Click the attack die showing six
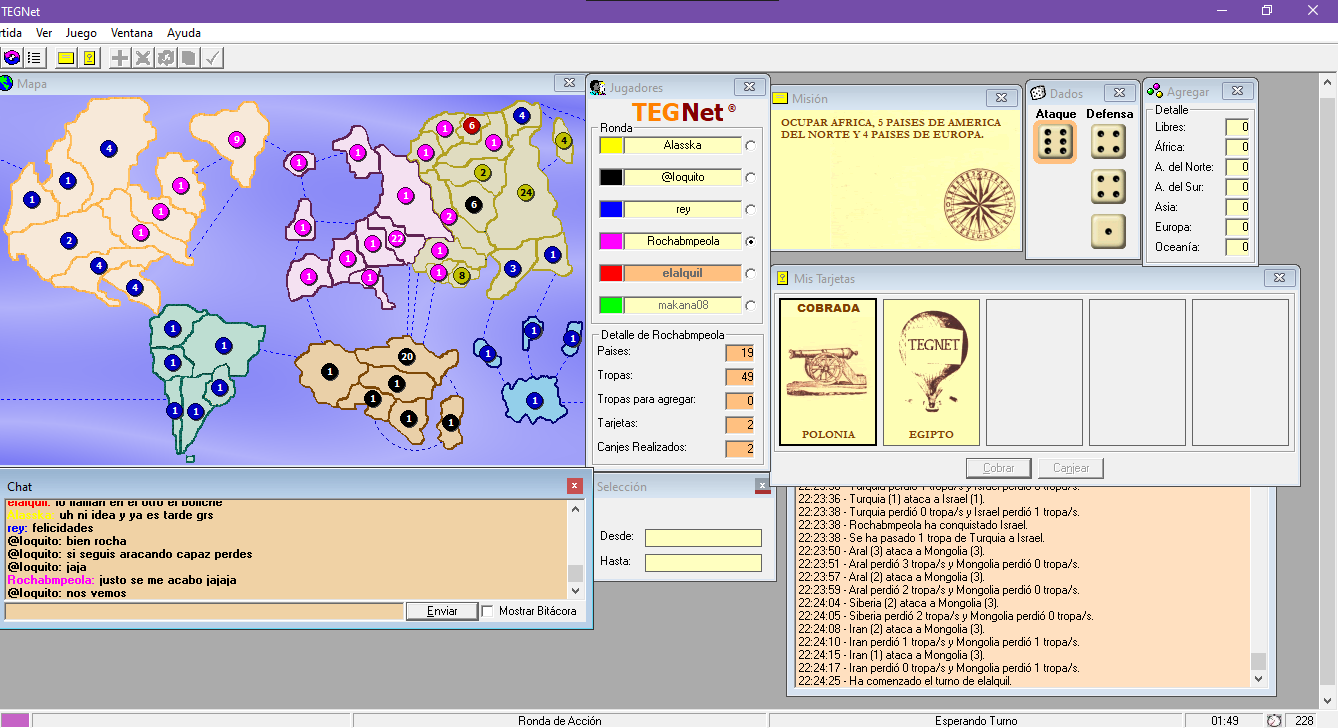Viewport: 1338px width, 728px height. [x=1055, y=143]
